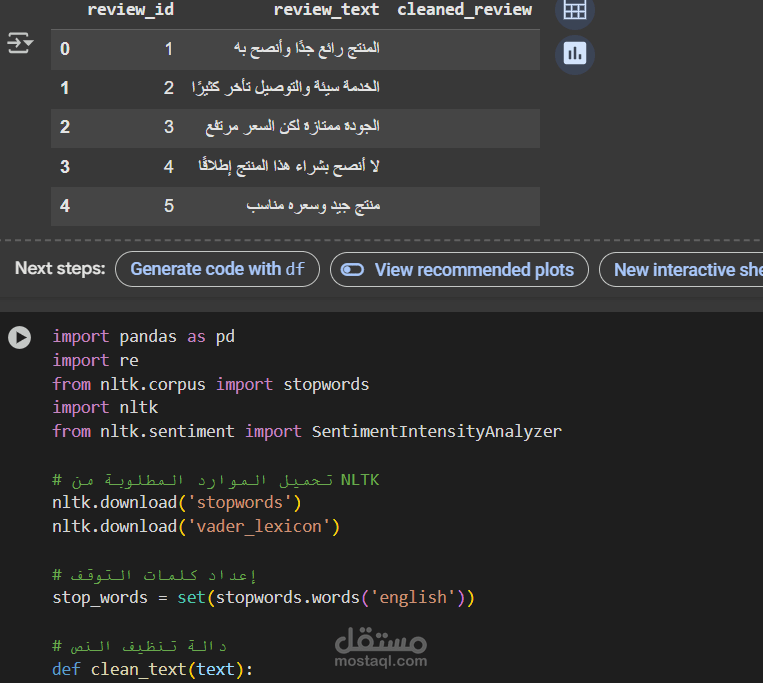Select the review_text column header
This screenshot has width=763, height=683.
[x=326, y=10]
